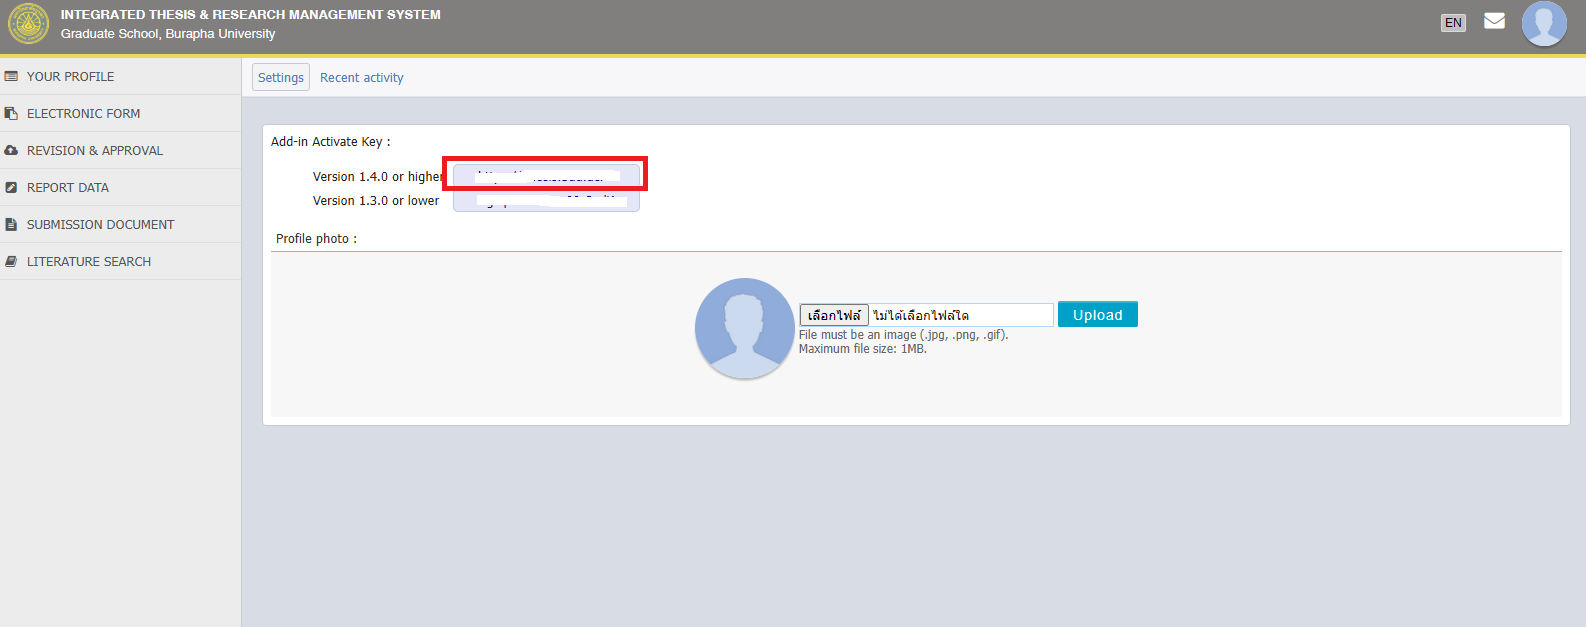Click the cloud icon beside REVISION & APPROVAL
The height and width of the screenshot is (627, 1586).
11,151
